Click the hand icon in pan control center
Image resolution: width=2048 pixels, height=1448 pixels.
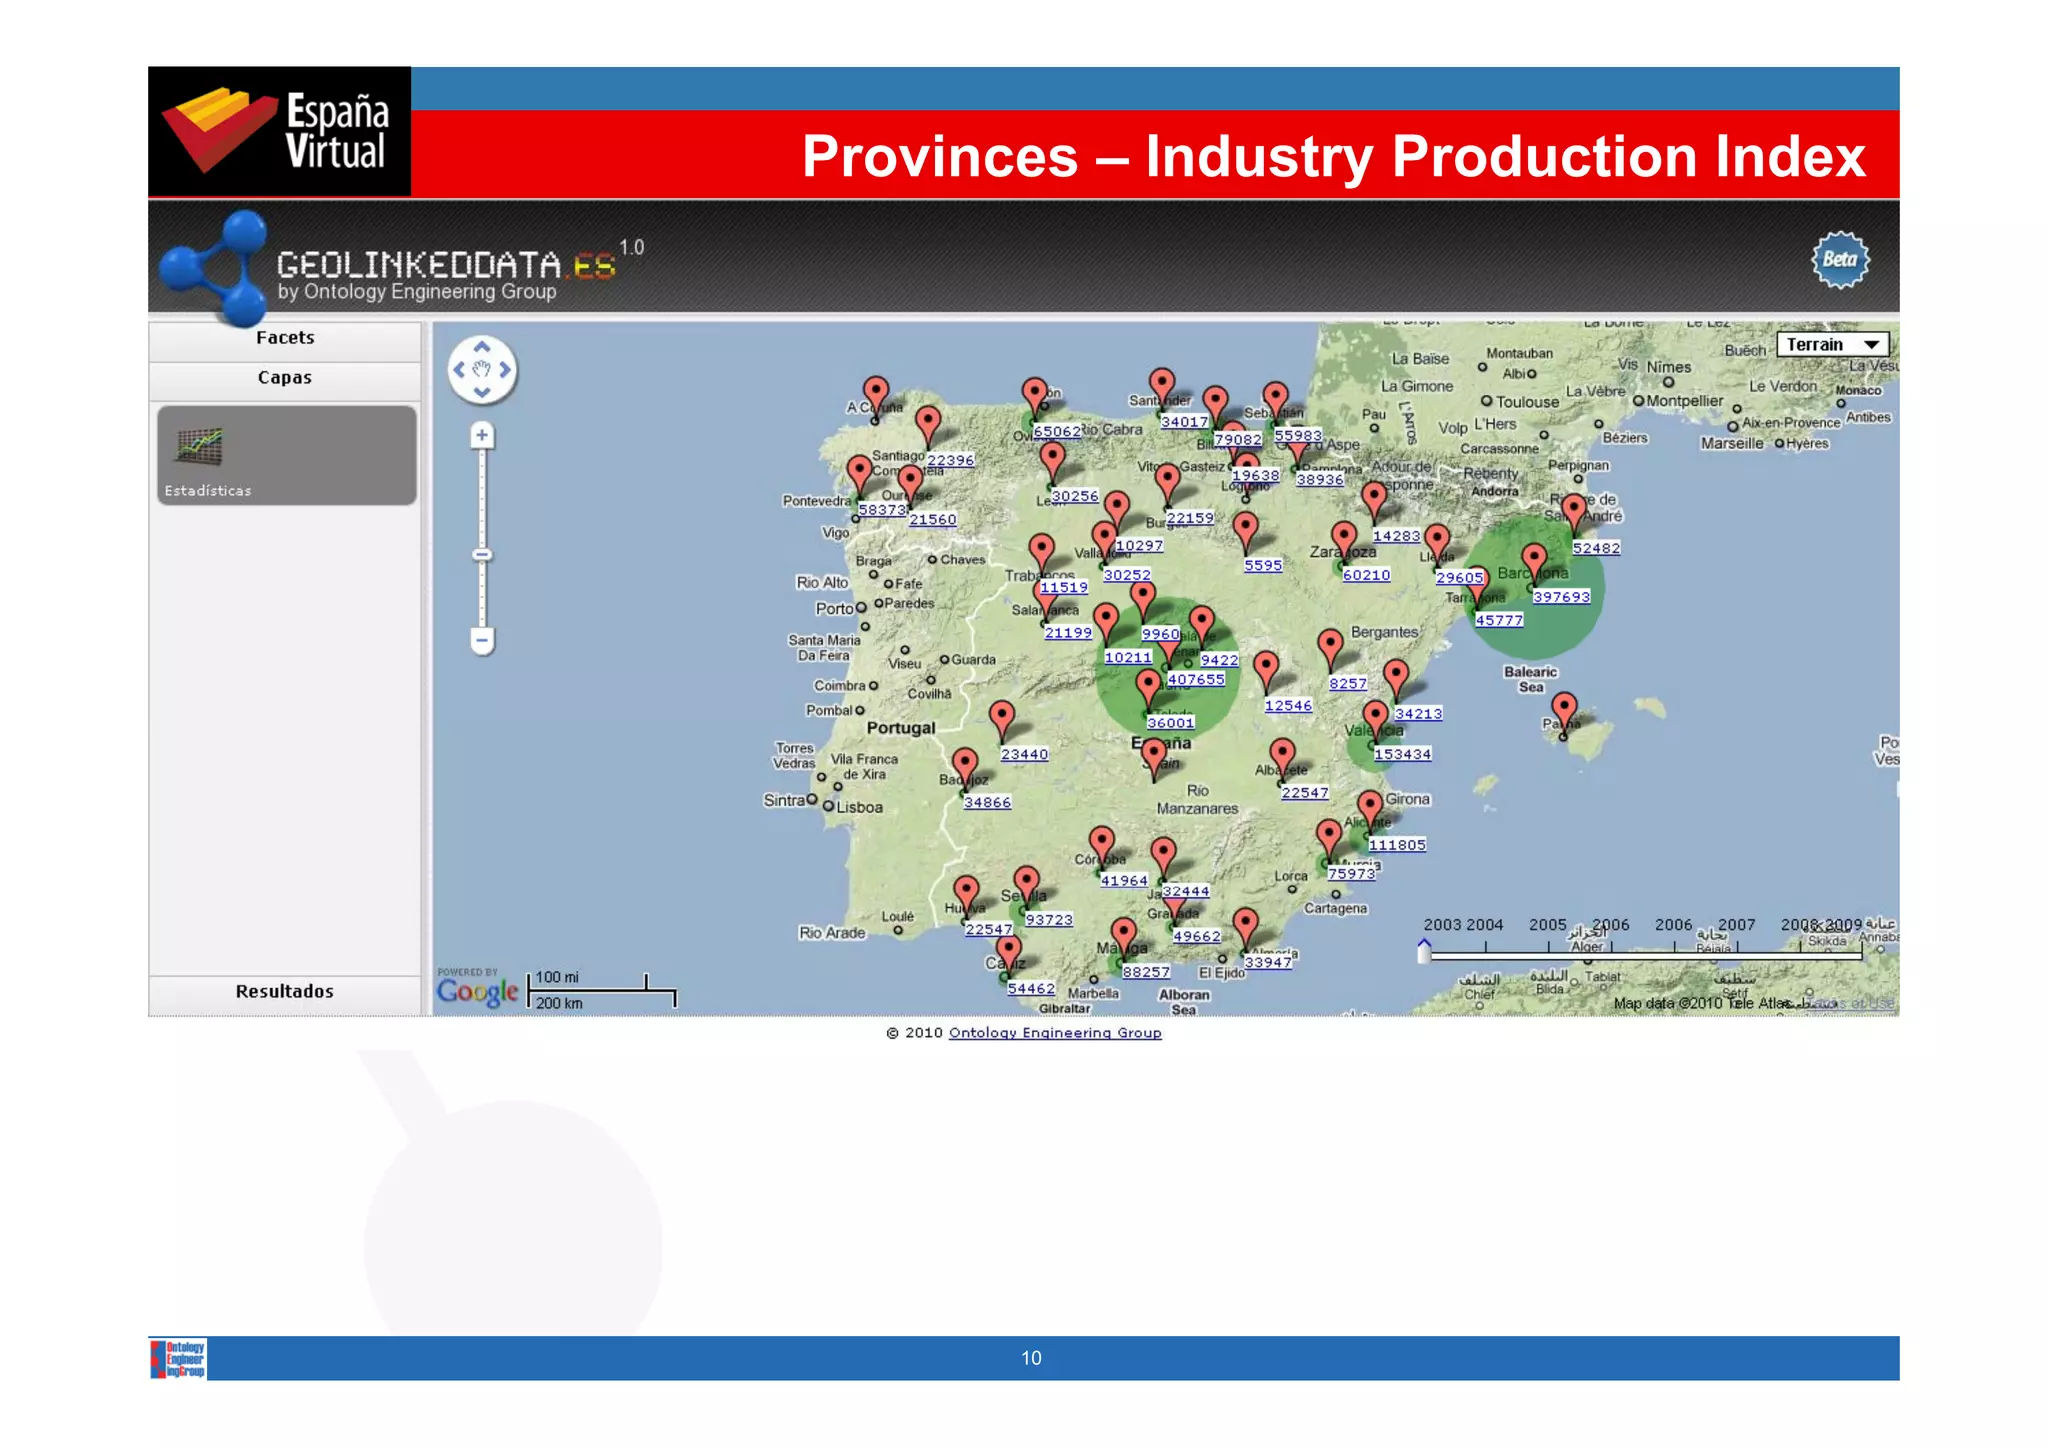point(482,370)
